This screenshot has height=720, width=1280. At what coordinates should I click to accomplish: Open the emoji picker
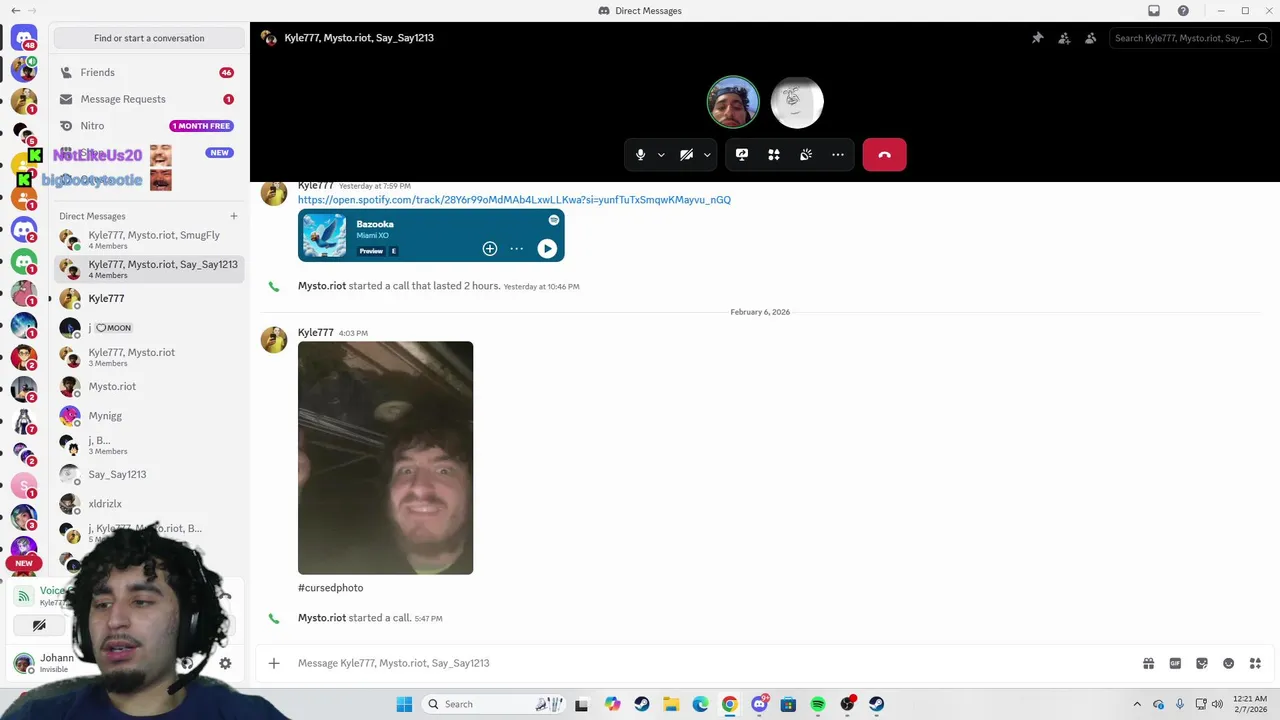1228,663
